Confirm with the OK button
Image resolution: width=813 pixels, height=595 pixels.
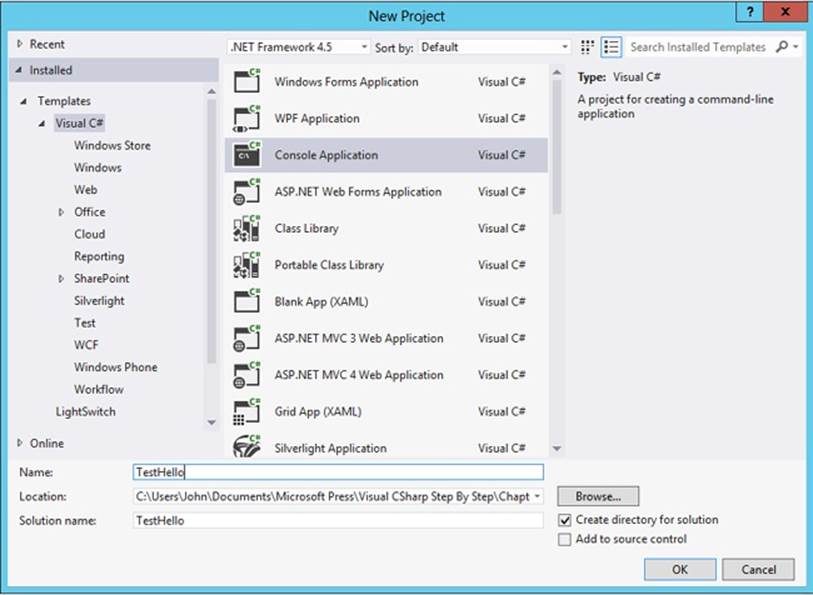pos(680,569)
